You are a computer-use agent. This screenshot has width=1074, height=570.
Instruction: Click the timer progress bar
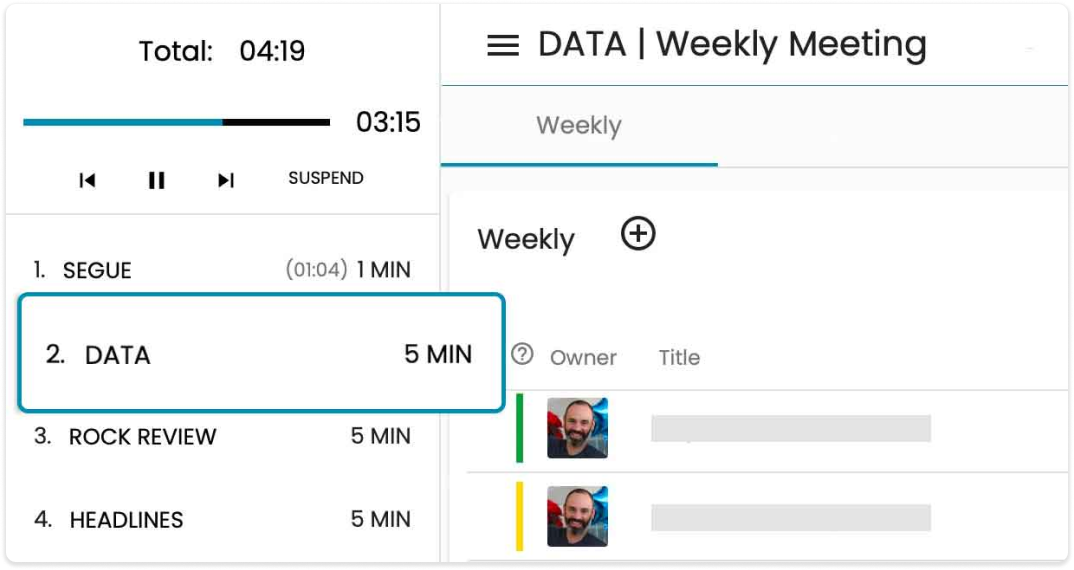[x=176, y=123]
